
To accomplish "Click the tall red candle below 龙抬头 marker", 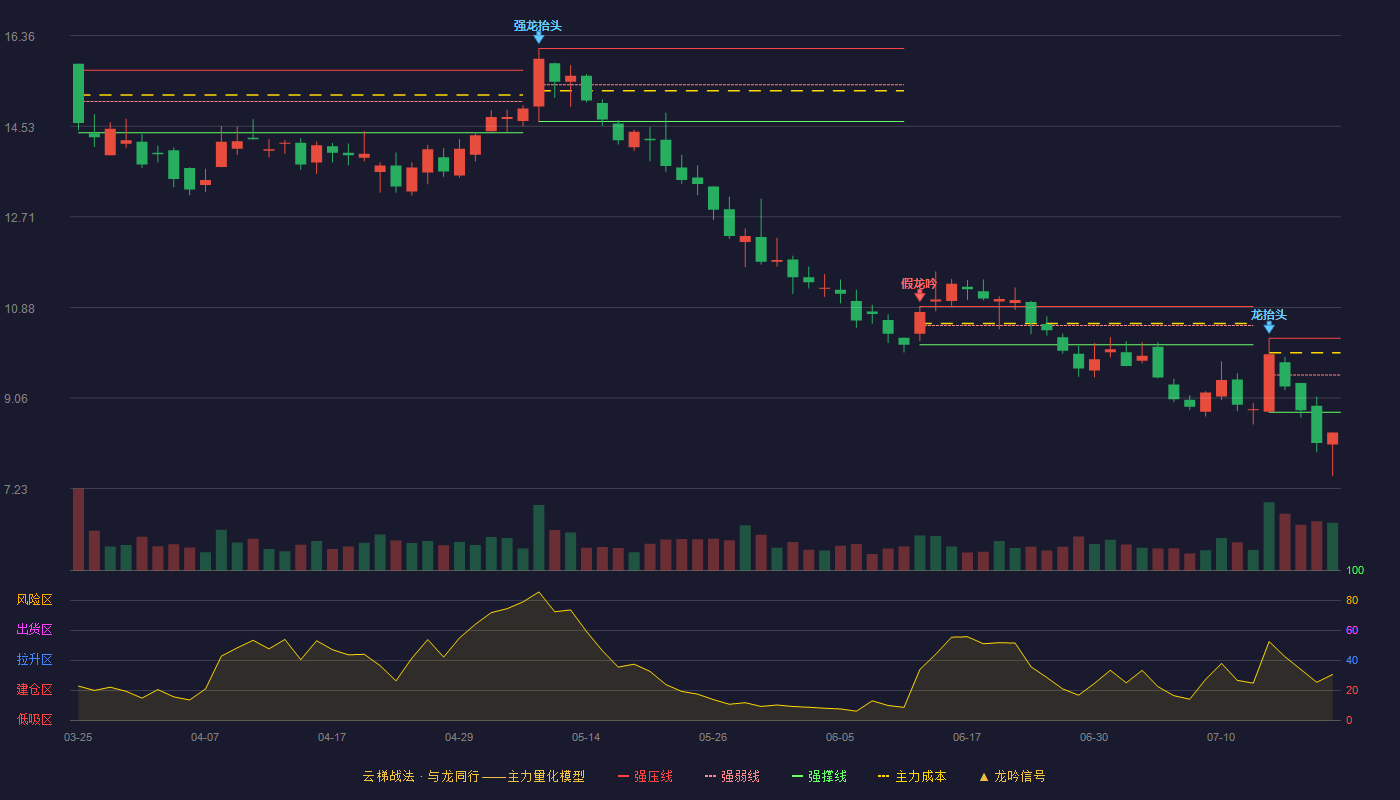I will point(1269,383).
